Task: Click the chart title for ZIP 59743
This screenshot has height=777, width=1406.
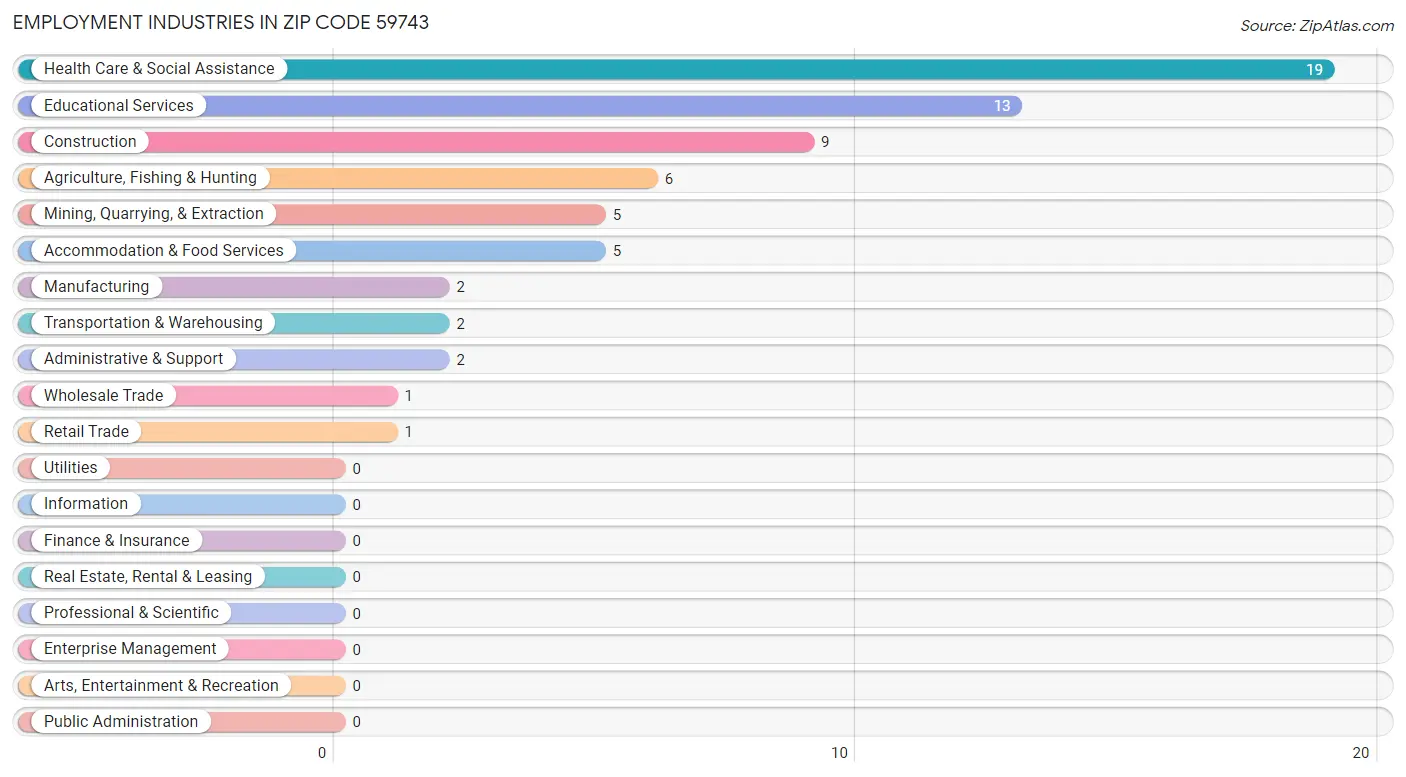Action: click(221, 22)
